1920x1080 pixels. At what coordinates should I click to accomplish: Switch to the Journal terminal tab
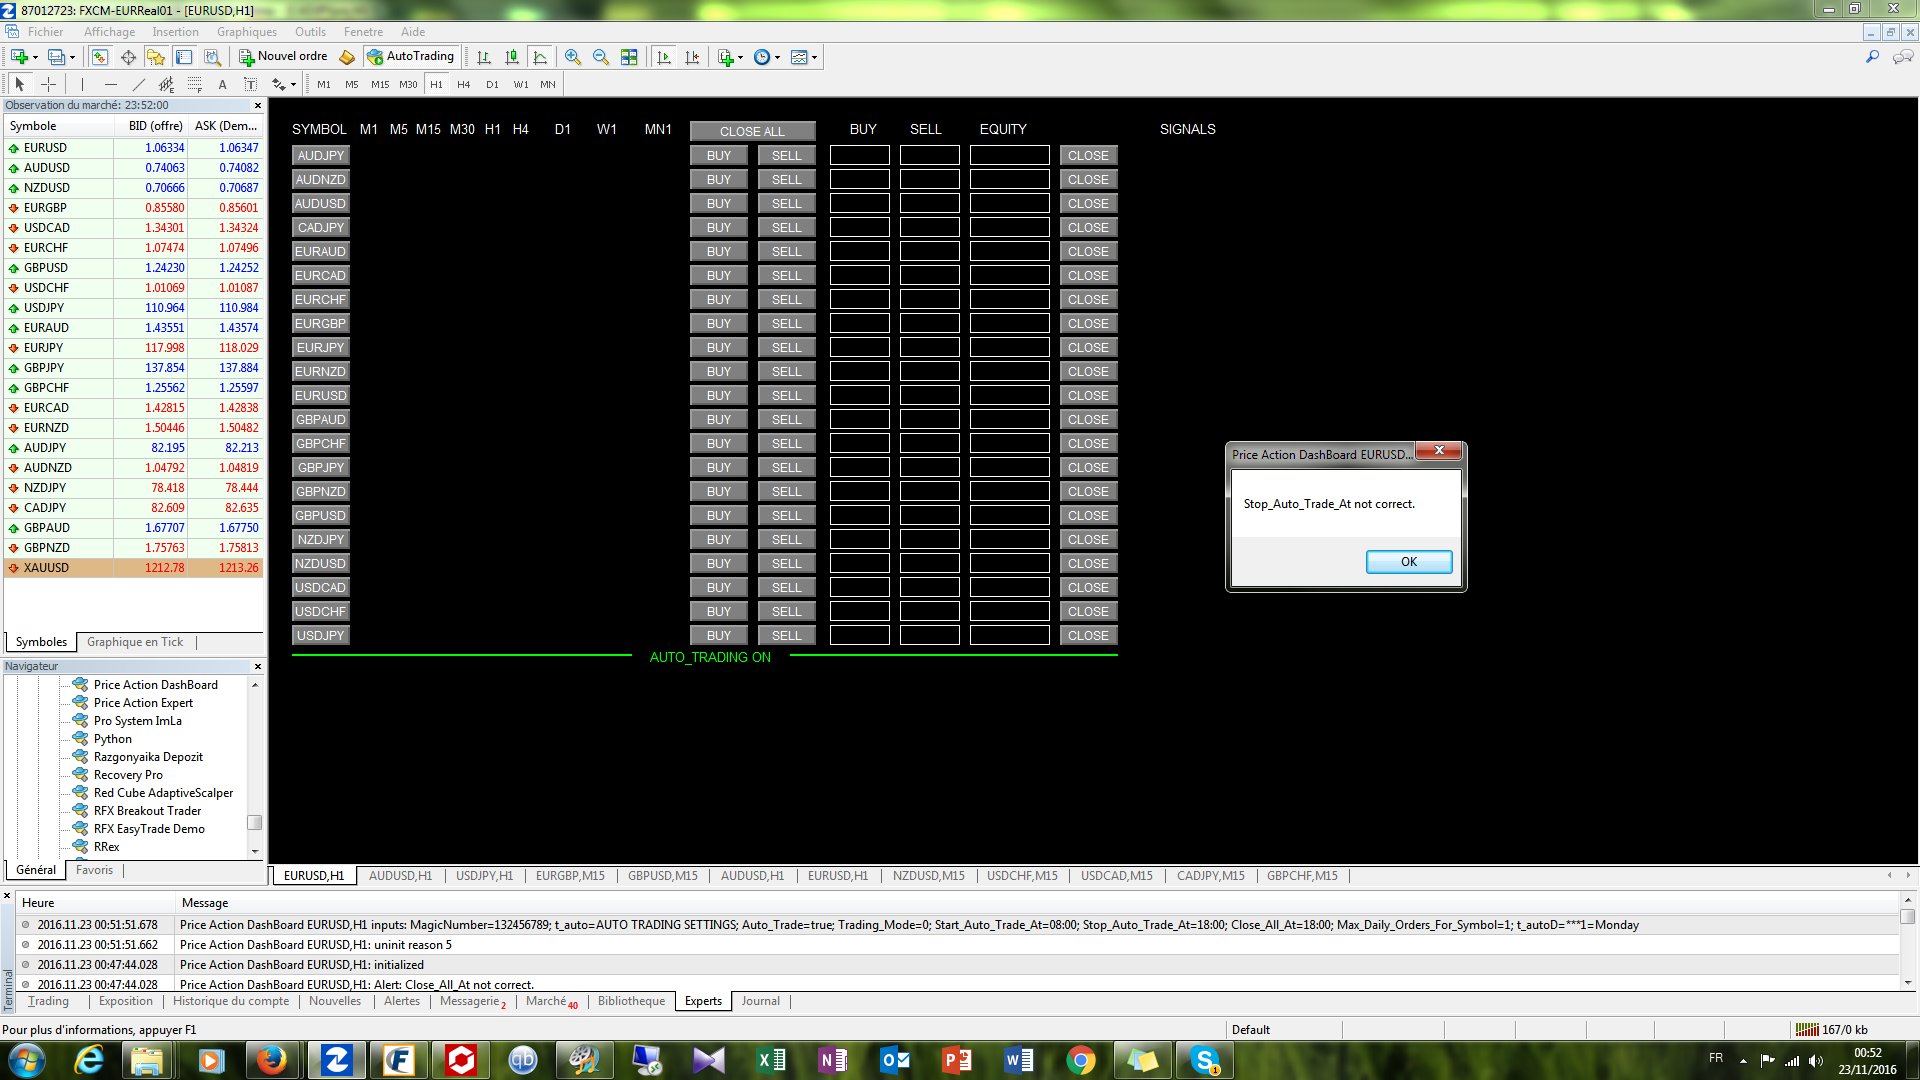point(760,1001)
